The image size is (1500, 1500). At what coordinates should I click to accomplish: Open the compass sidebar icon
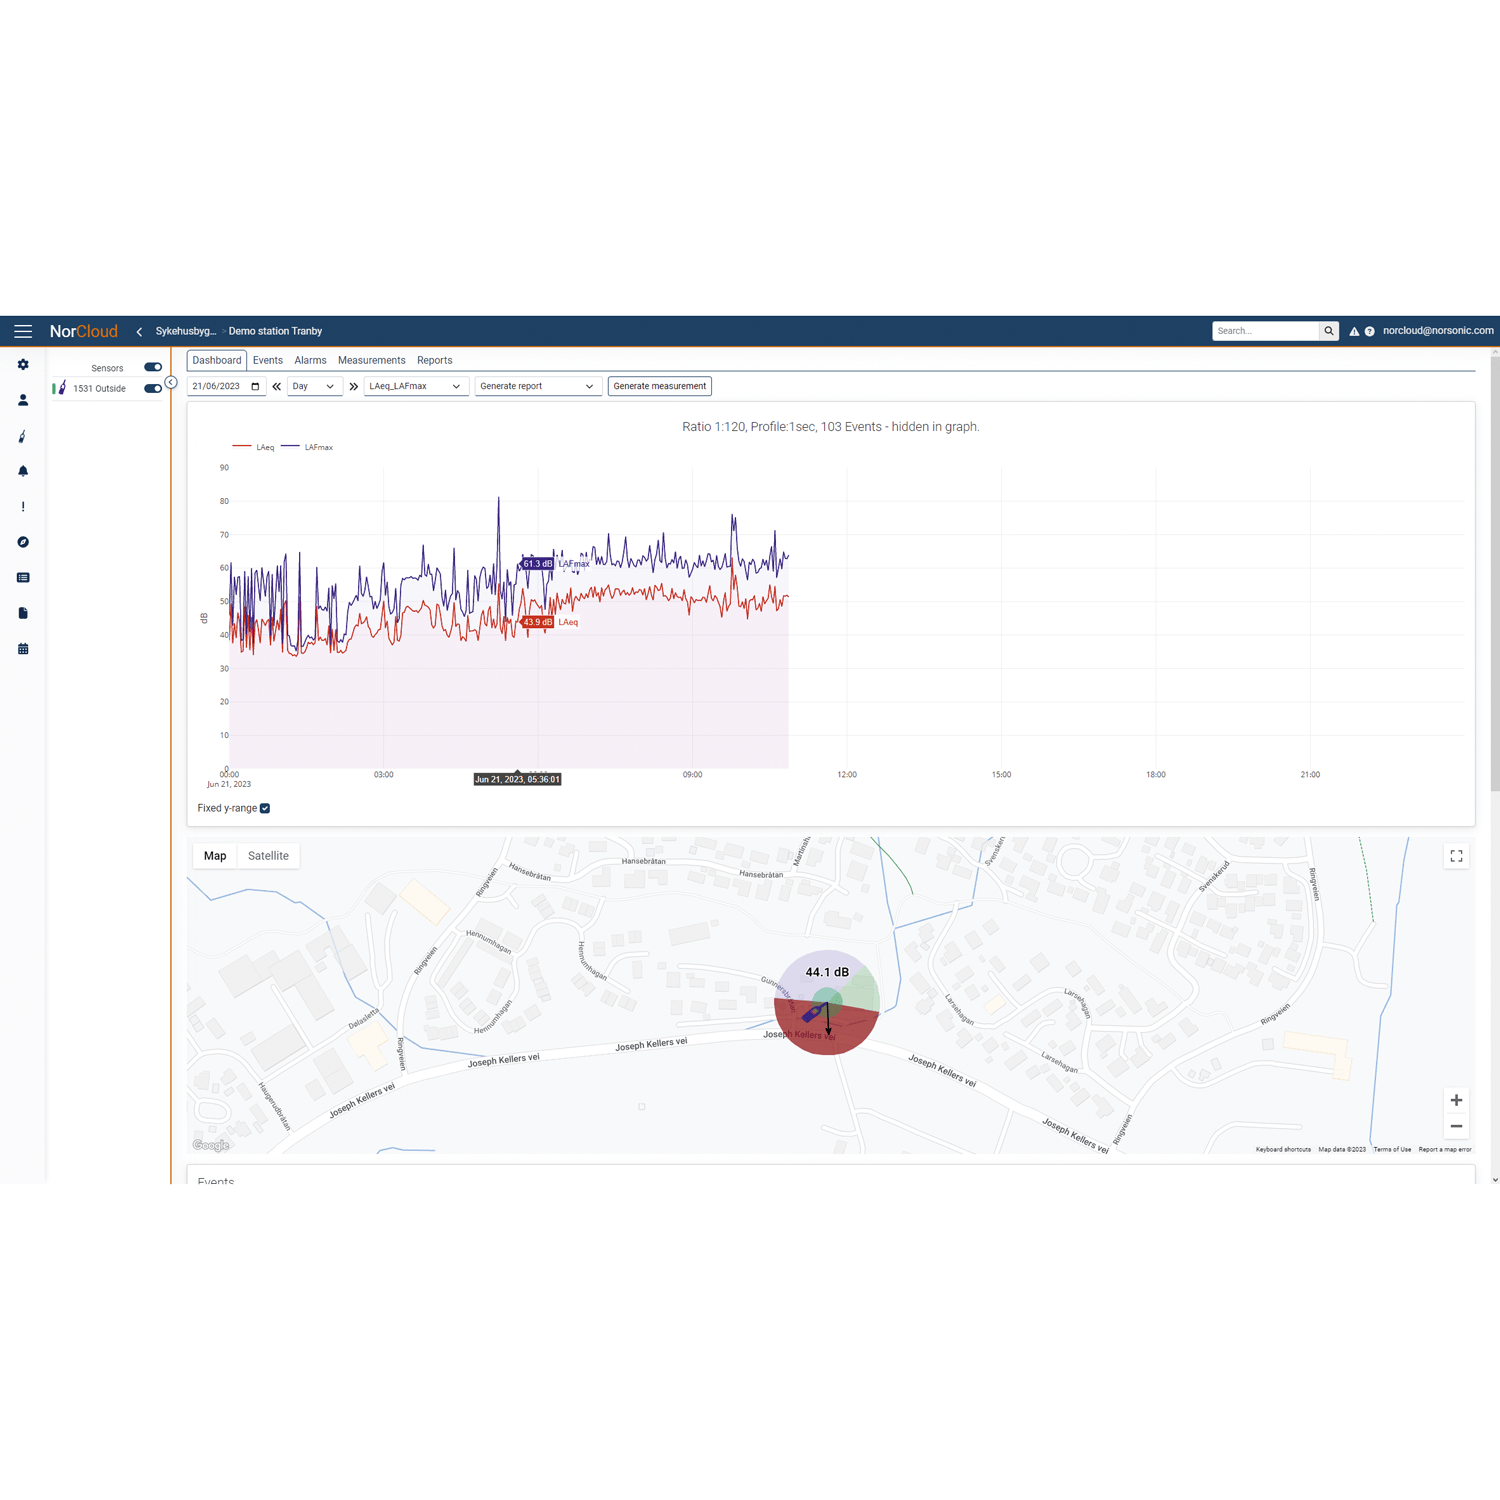(23, 542)
